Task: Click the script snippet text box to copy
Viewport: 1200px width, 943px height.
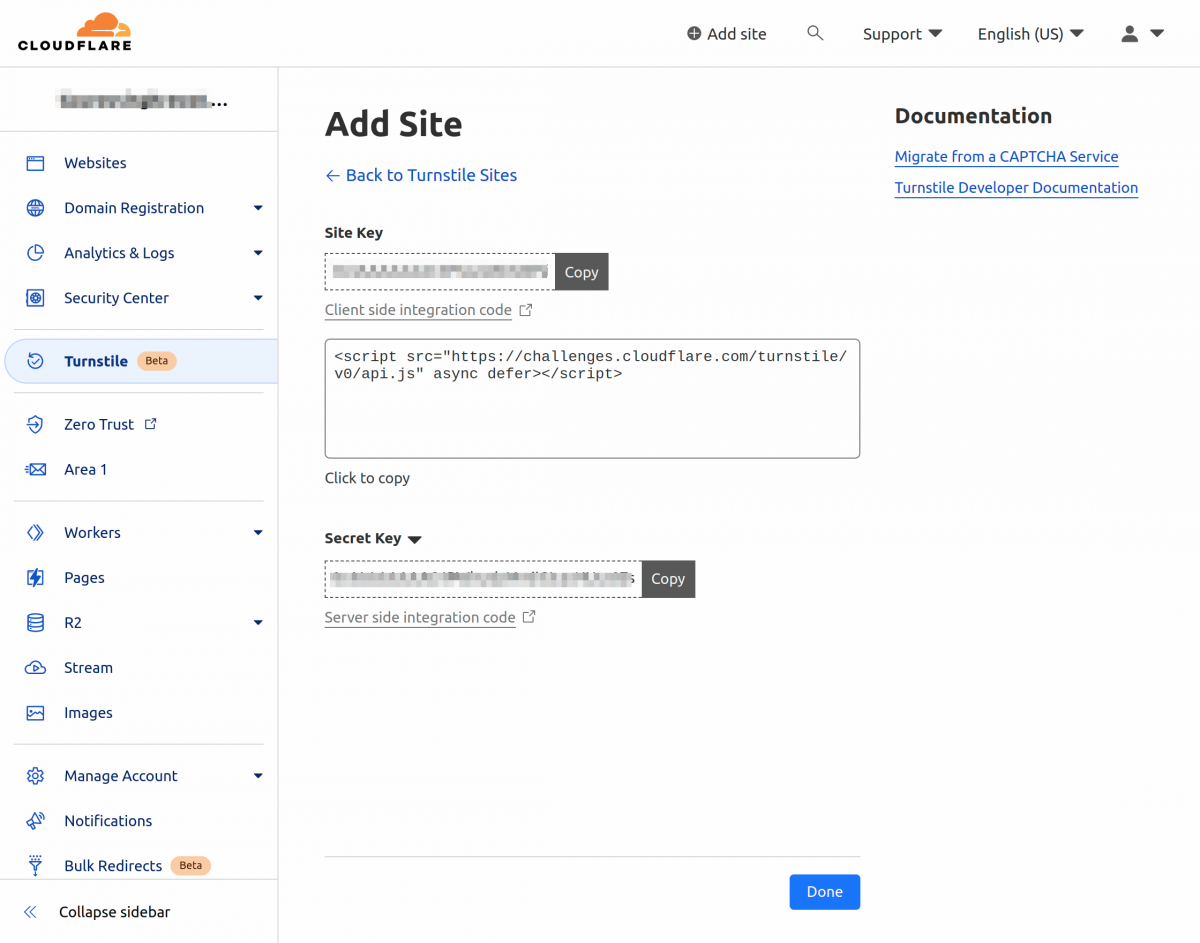Action: [x=592, y=398]
